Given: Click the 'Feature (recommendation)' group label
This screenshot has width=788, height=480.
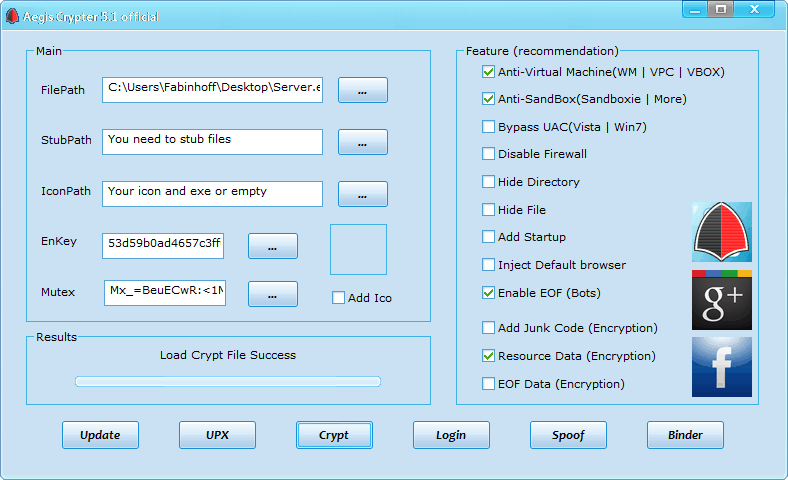Looking at the screenshot, I should [542, 51].
